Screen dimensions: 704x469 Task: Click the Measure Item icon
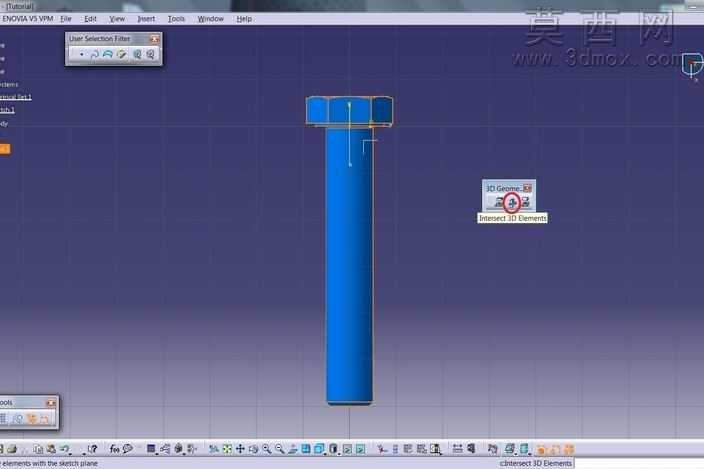click(x=471, y=449)
